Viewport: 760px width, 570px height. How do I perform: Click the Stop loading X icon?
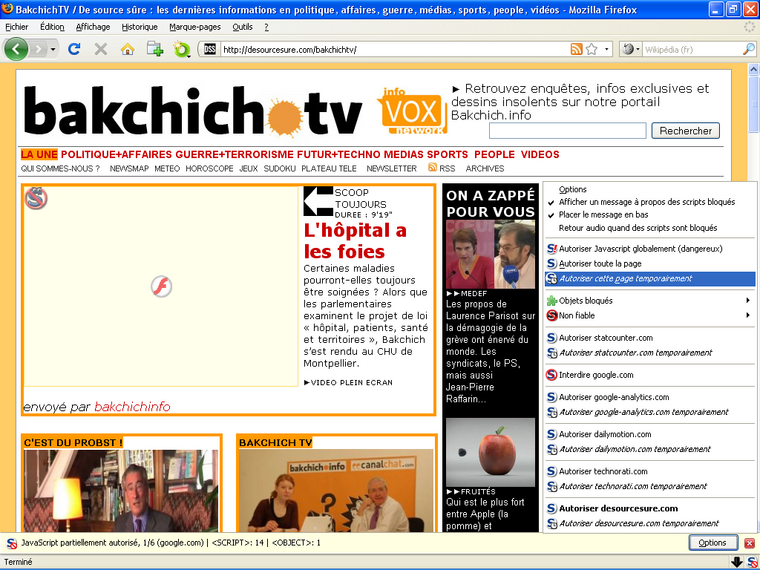click(x=100, y=49)
